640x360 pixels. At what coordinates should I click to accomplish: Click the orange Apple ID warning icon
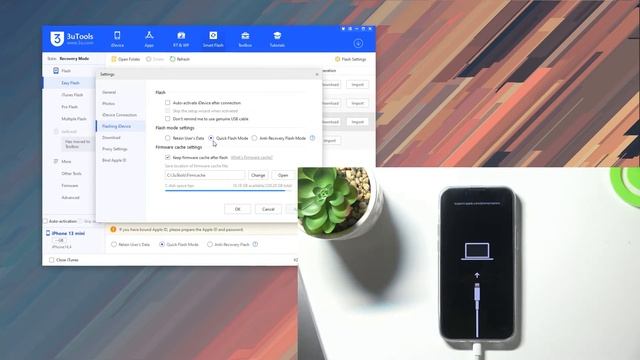[x=113, y=229]
